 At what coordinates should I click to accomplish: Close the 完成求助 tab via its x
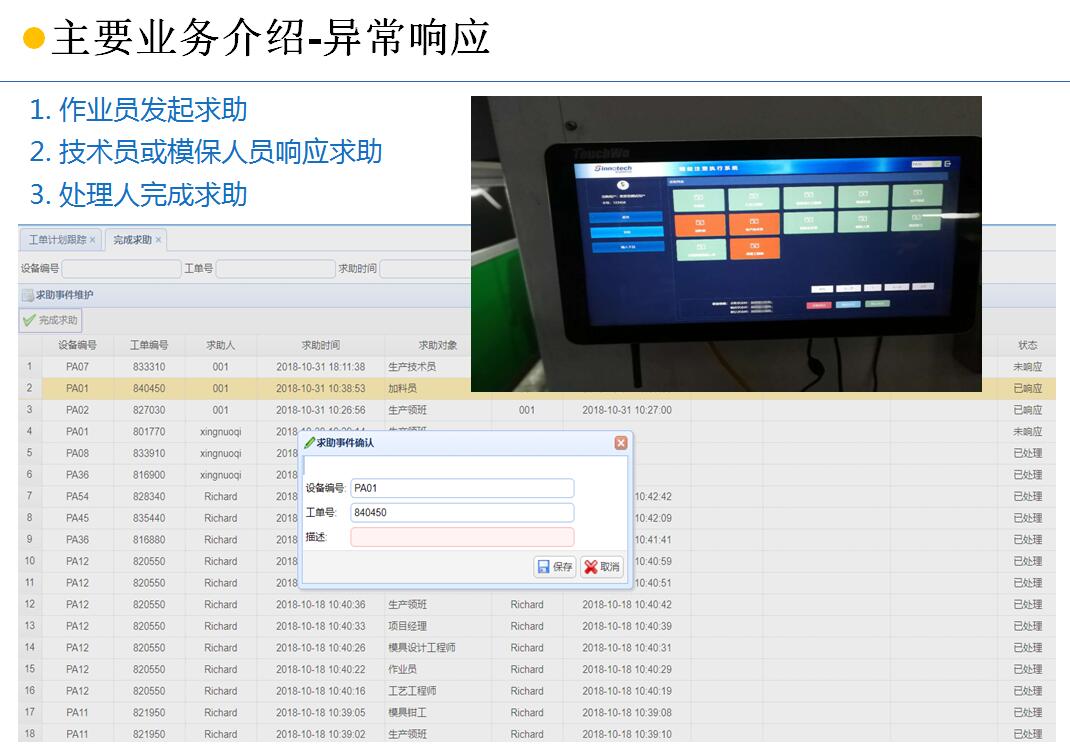coord(158,240)
